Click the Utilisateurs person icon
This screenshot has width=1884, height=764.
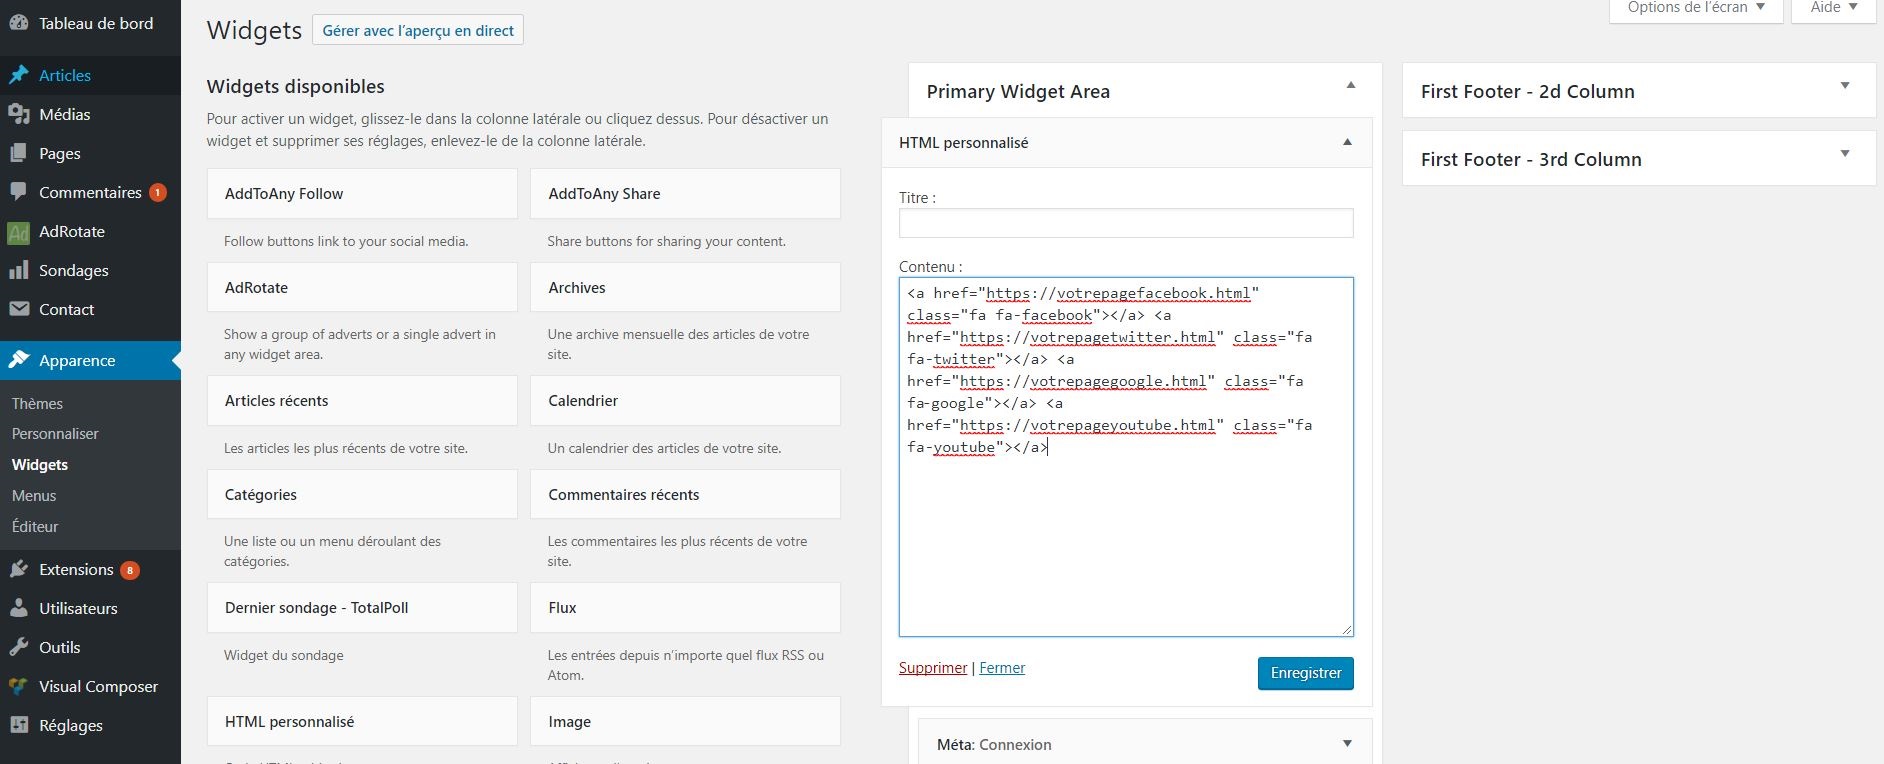tap(19, 609)
